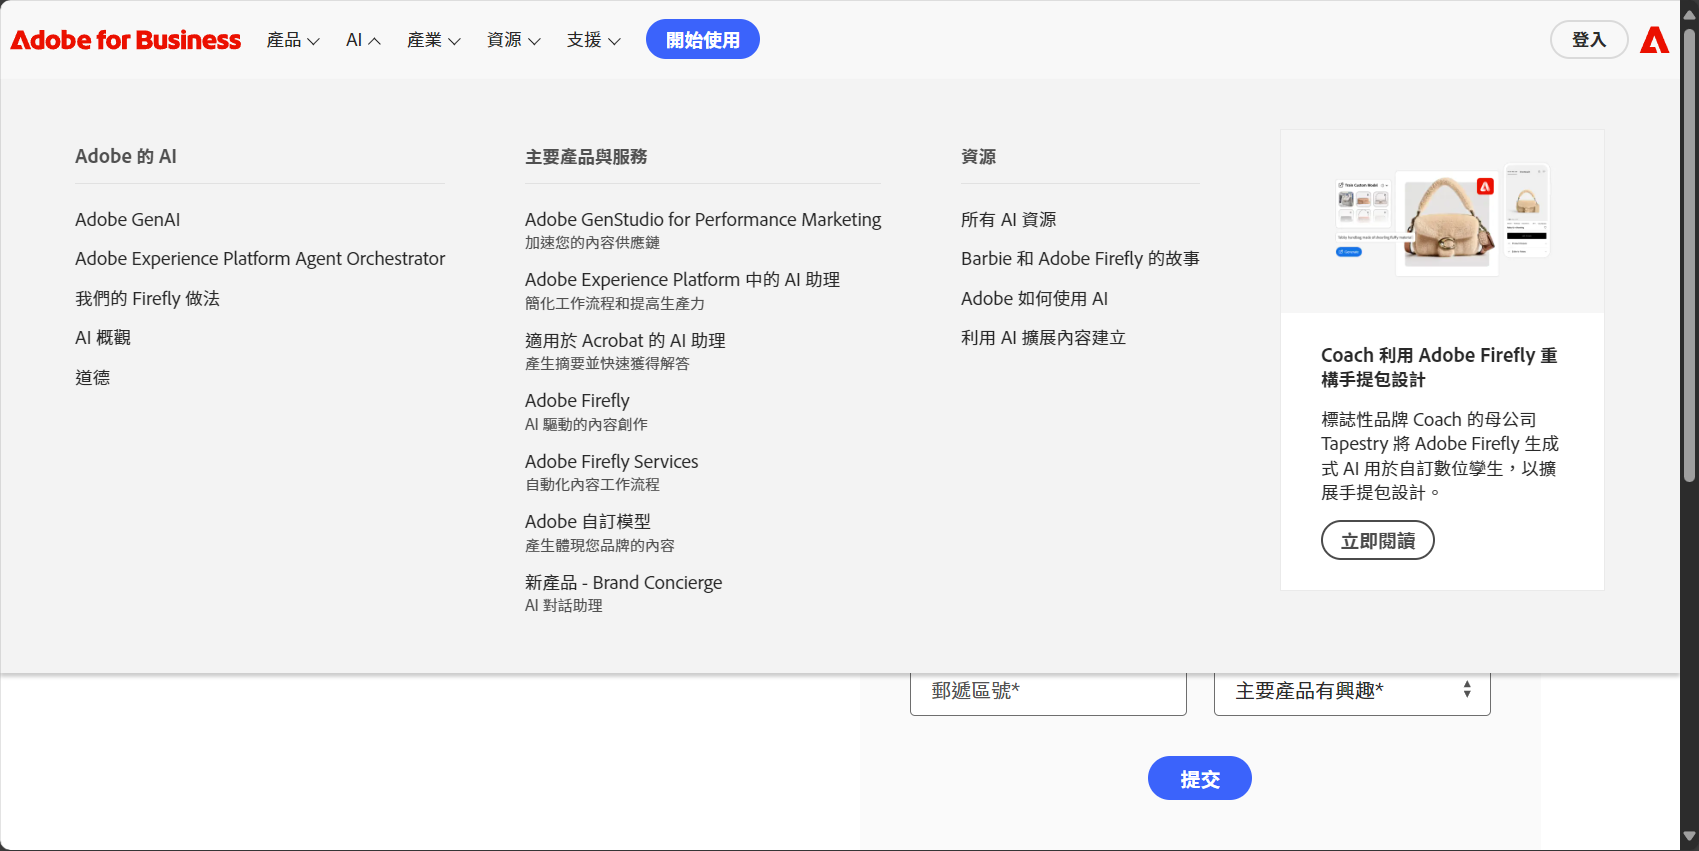The image size is (1699, 851).
Task: Open 所有 AI 資源 link
Action: pyautogui.click(x=1008, y=219)
